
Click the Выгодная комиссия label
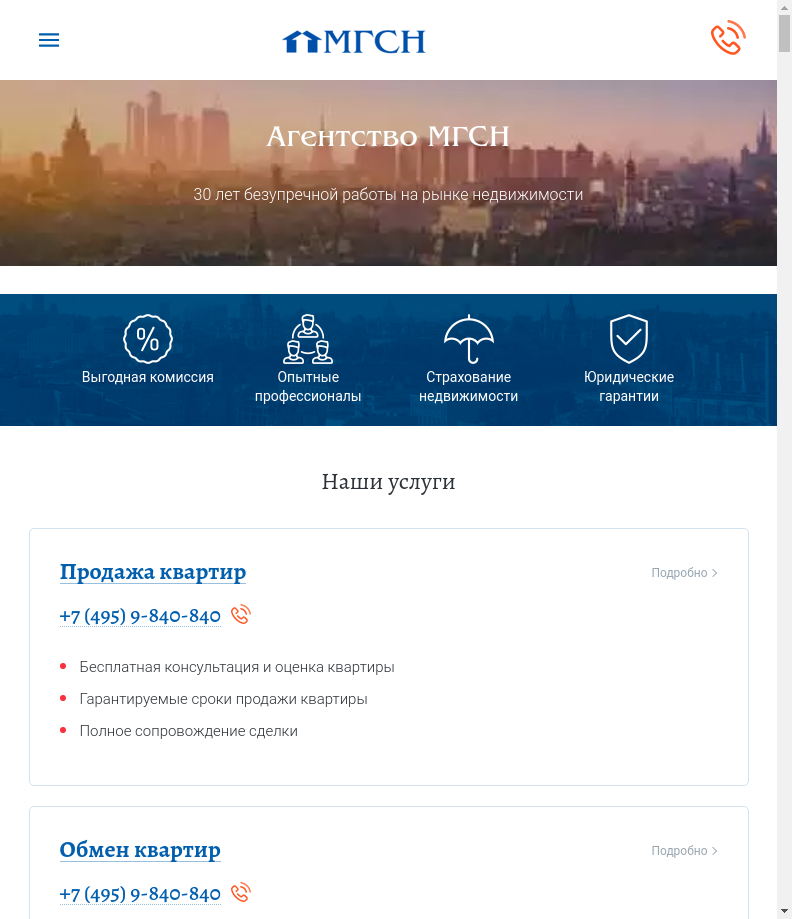pyautogui.click(x=148, y=377)
